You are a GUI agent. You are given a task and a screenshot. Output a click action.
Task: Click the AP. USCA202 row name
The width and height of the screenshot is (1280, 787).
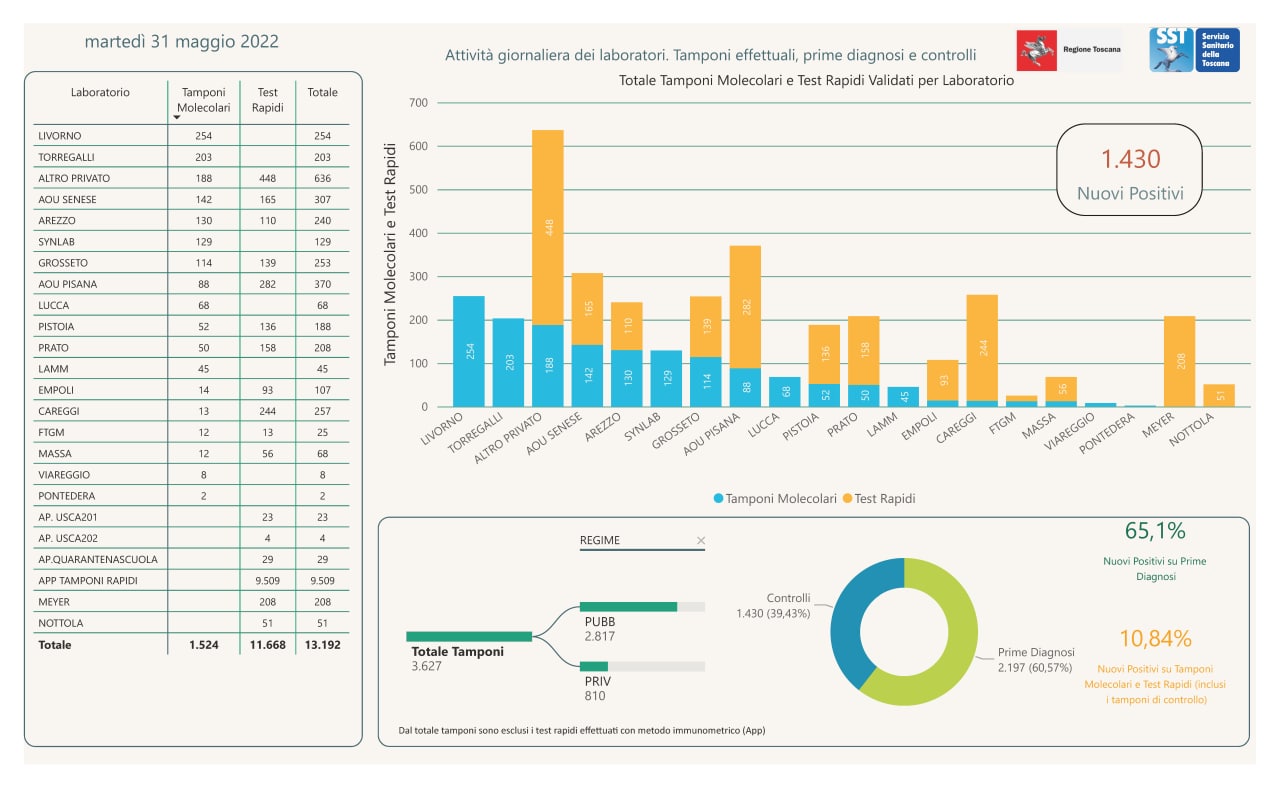[68, 538]
